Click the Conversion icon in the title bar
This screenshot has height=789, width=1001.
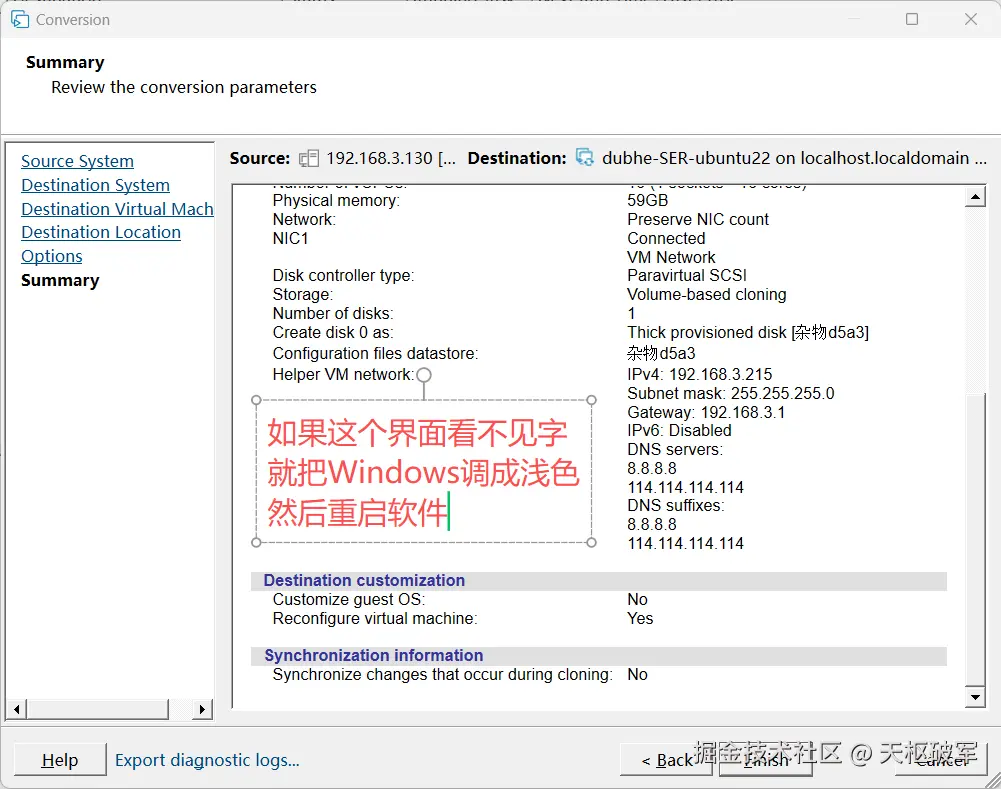point(19,19)
